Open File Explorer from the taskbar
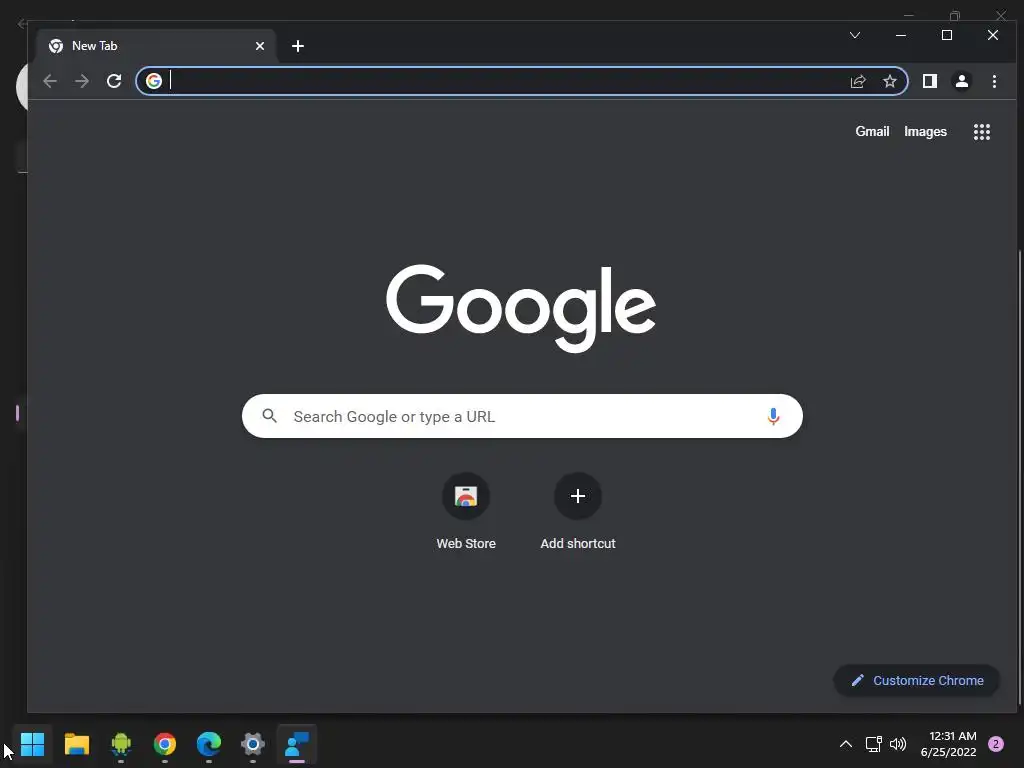1024x768 pixels. (x=76, y=744)
